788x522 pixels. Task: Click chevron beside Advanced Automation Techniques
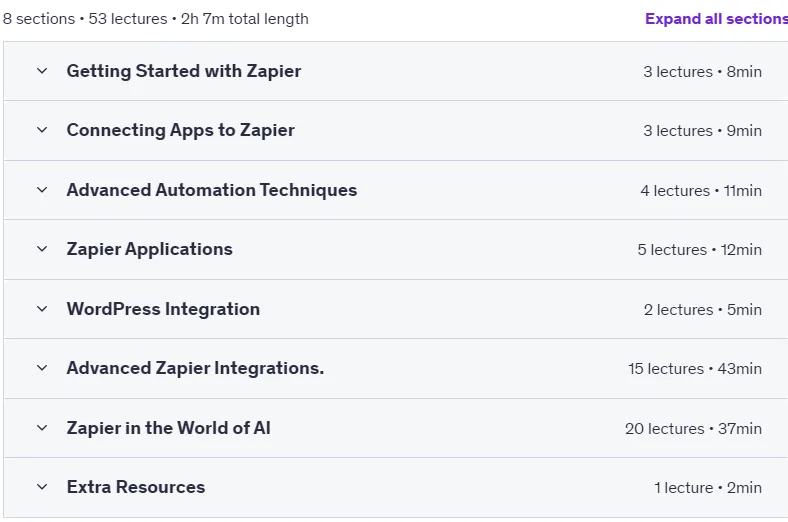coord(42,190)
